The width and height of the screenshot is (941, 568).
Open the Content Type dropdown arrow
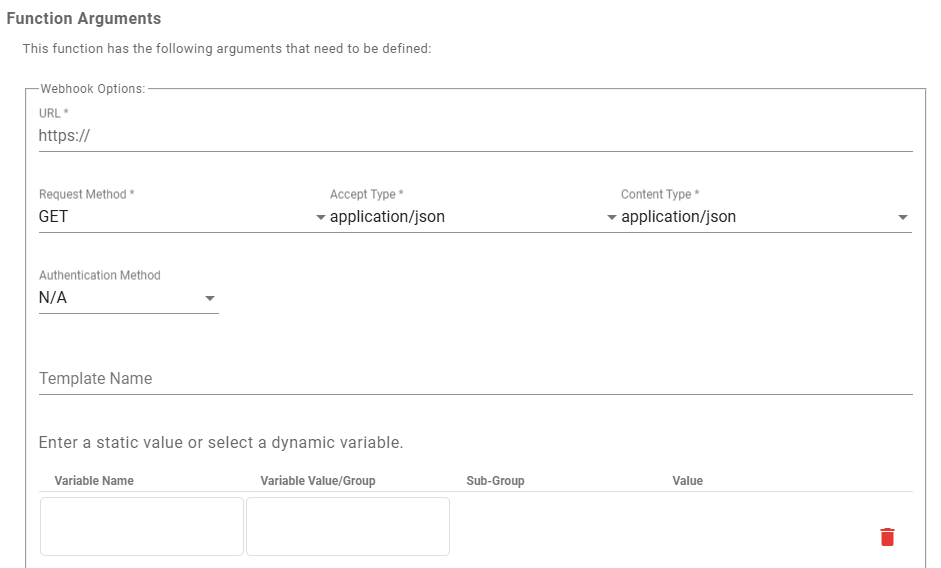pos(903,217)
